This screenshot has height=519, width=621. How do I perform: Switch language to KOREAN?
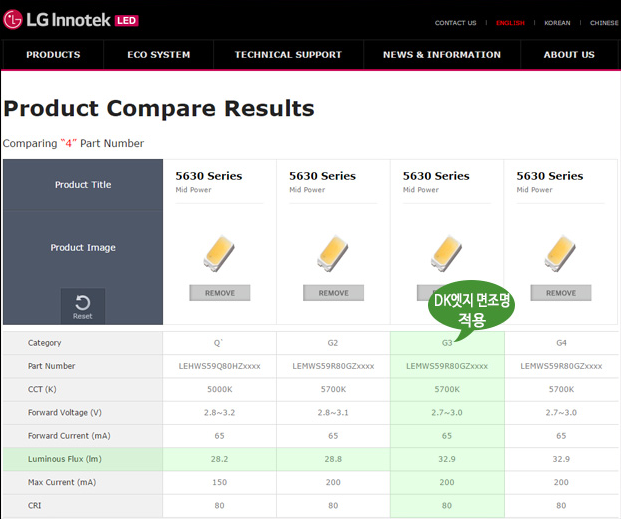[x=557, y=23]
